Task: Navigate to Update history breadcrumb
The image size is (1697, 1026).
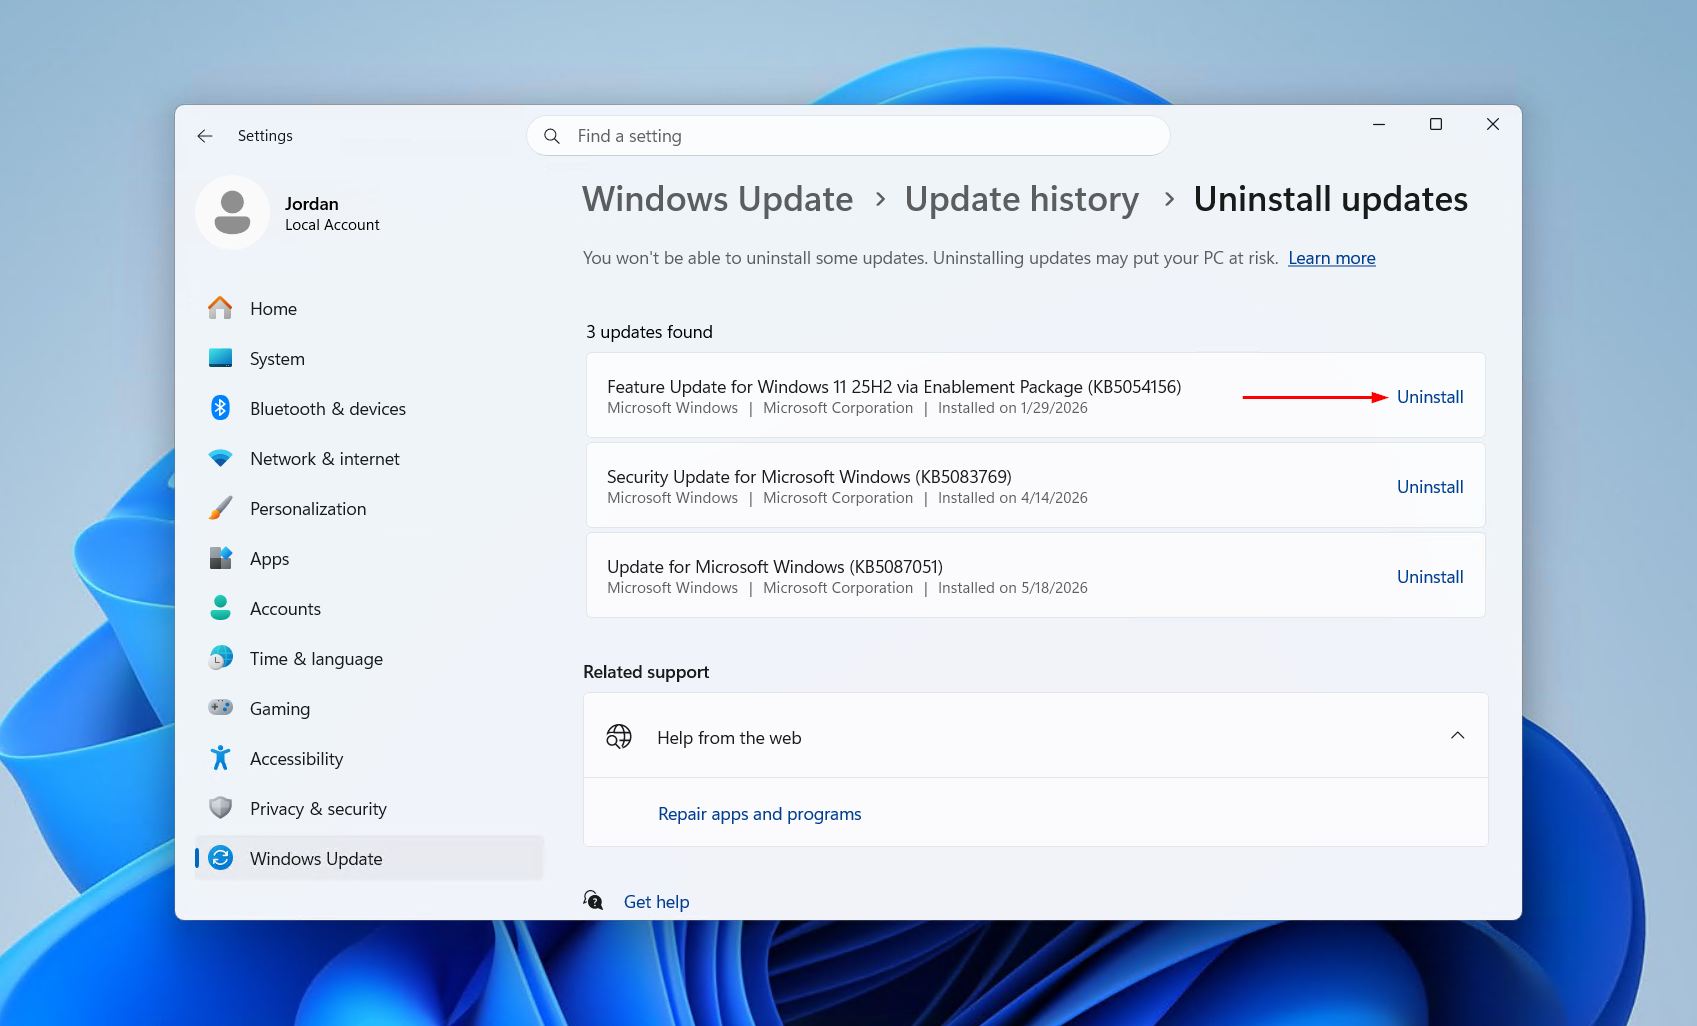Action: click(x=1022, y=199)
